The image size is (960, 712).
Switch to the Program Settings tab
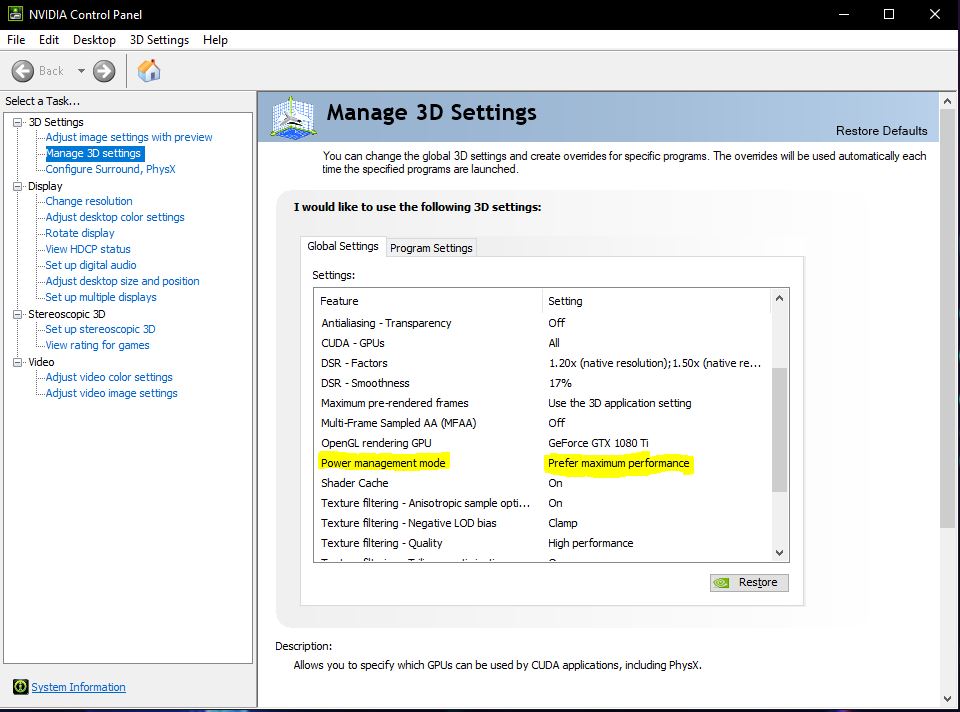431,248
